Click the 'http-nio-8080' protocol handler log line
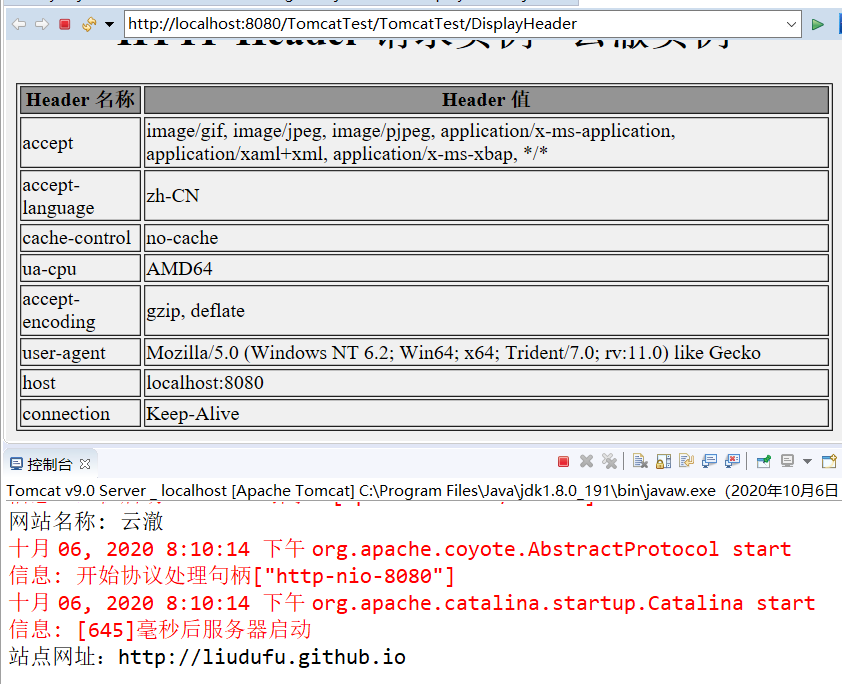Image resolution: width=842 pixels, height=684 pixels. click(232, 576)
